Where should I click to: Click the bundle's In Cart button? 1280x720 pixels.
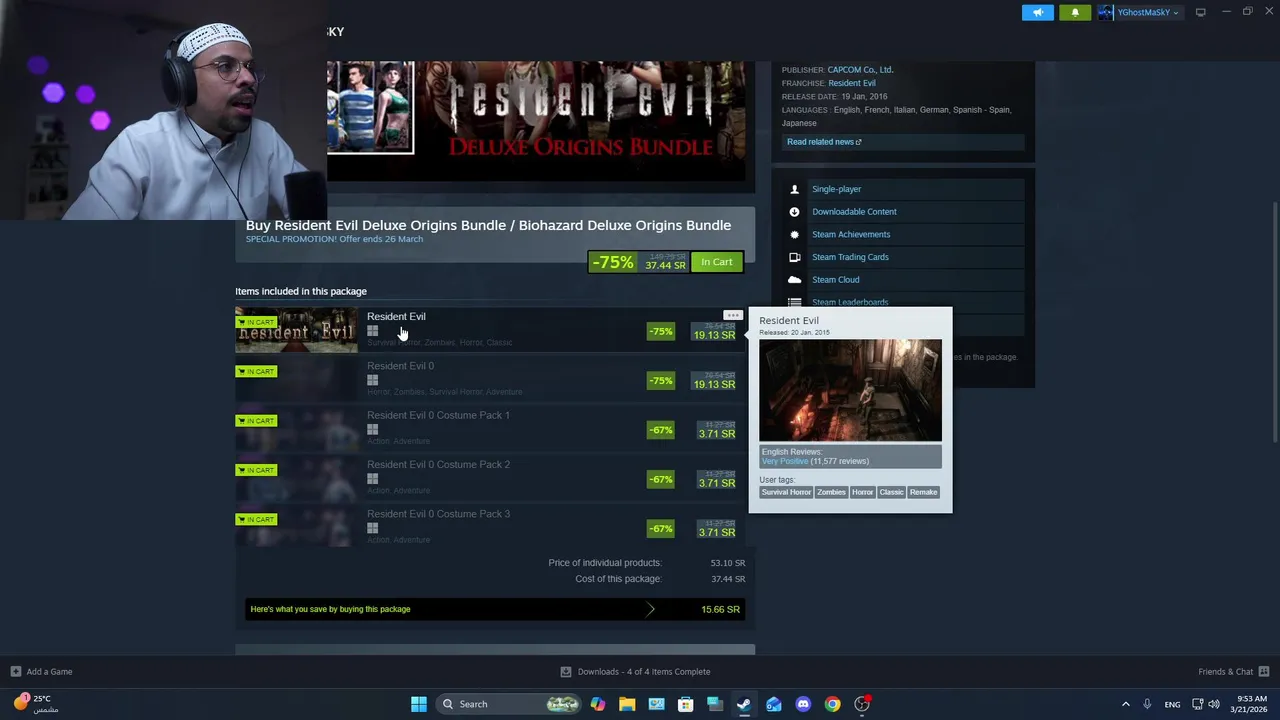point(716,262)
